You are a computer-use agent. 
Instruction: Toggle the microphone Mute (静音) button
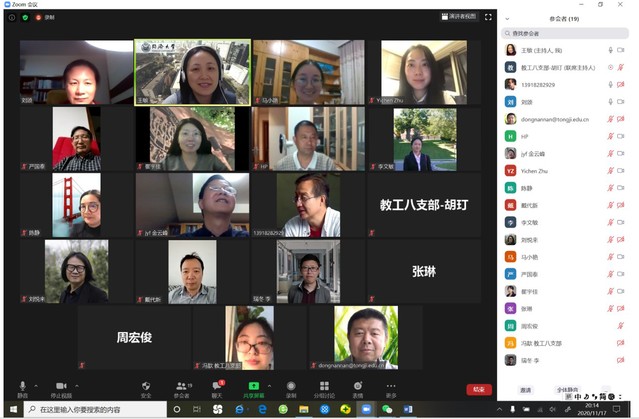(22, 385)
